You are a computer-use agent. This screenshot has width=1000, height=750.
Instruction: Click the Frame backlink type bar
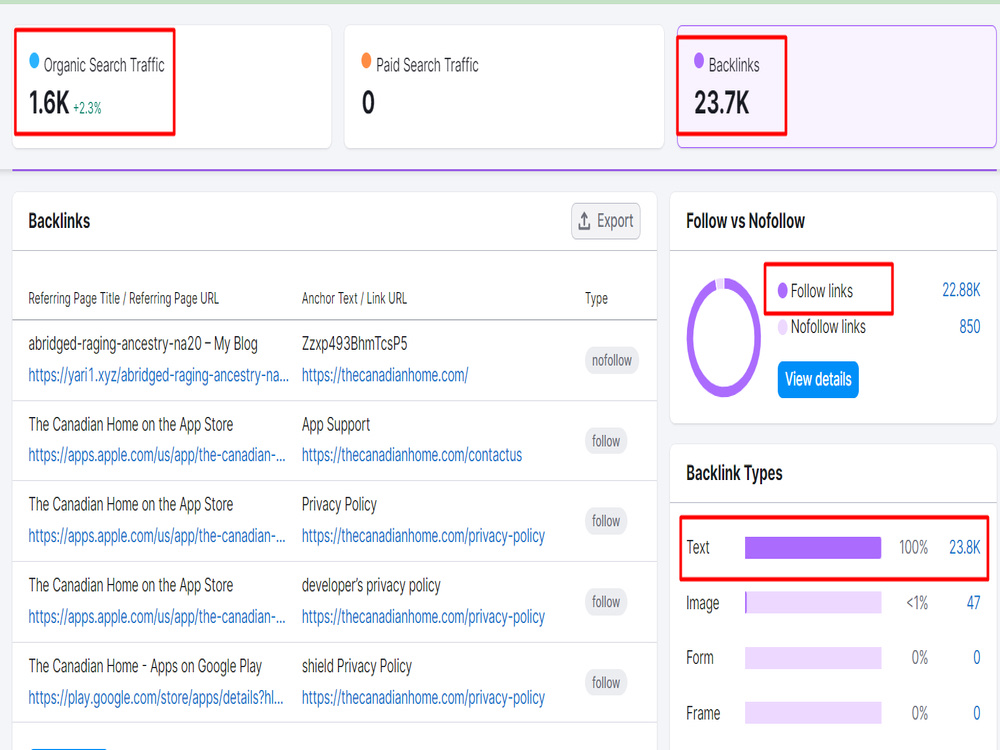click(x=813, y=713)
